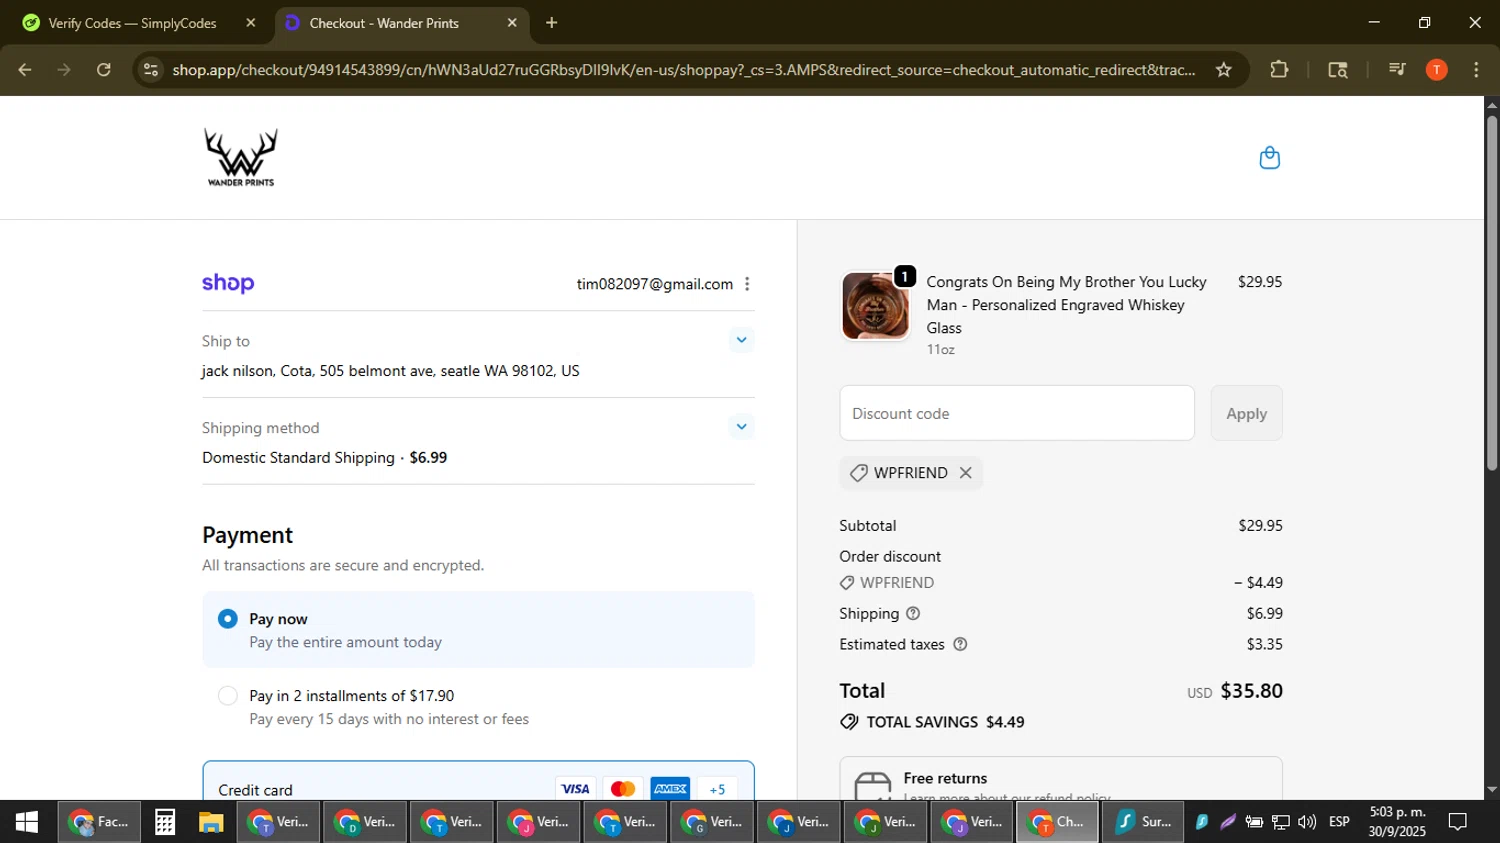Click the Apply discount button
This screenshot has height=843, width=1500.
pyautogui.click(x=1246, y=413)
